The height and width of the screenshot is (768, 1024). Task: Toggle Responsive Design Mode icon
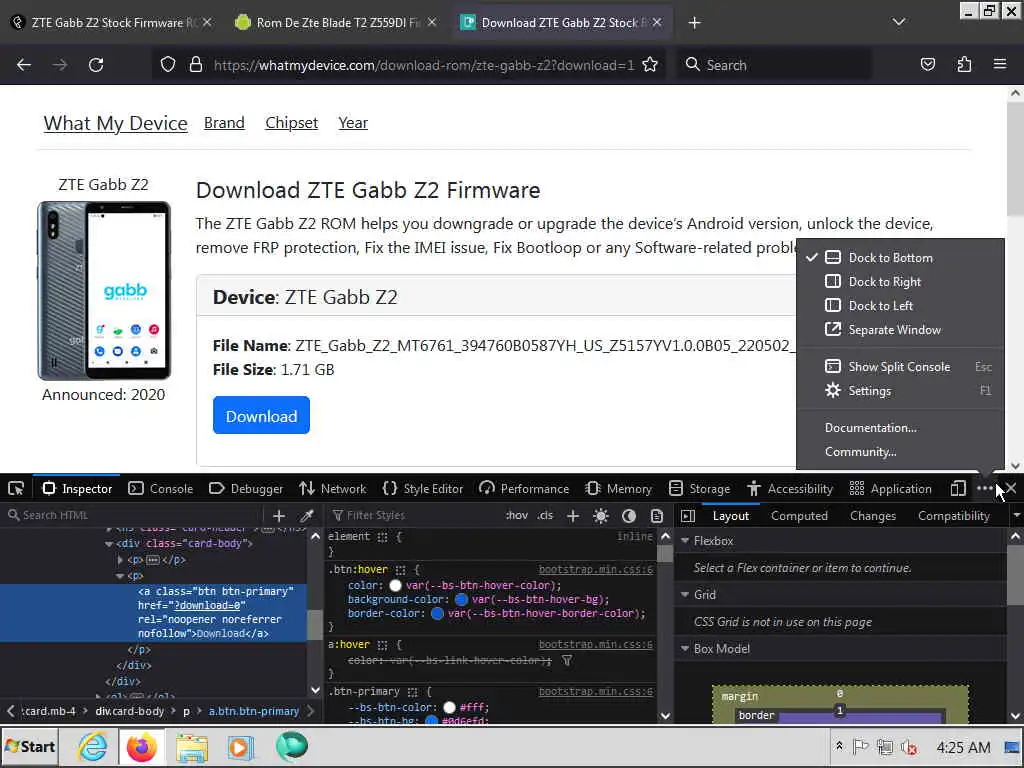click(x=958, y=488)
